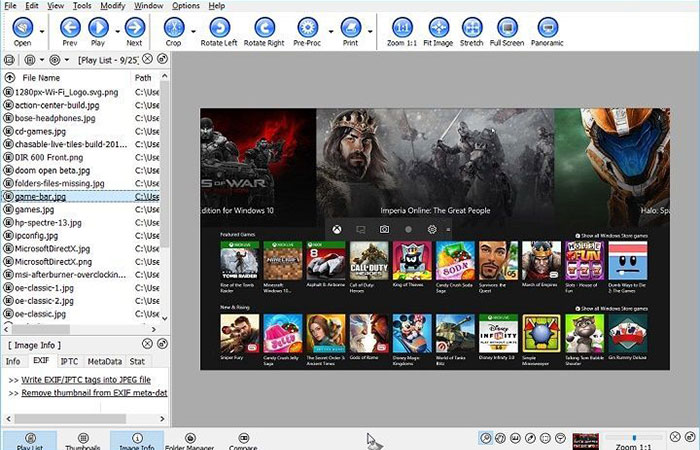Screen dimensions: 700x450
Task: Expand the Crop dropdown arrow
Action: [x=193, y=31]
